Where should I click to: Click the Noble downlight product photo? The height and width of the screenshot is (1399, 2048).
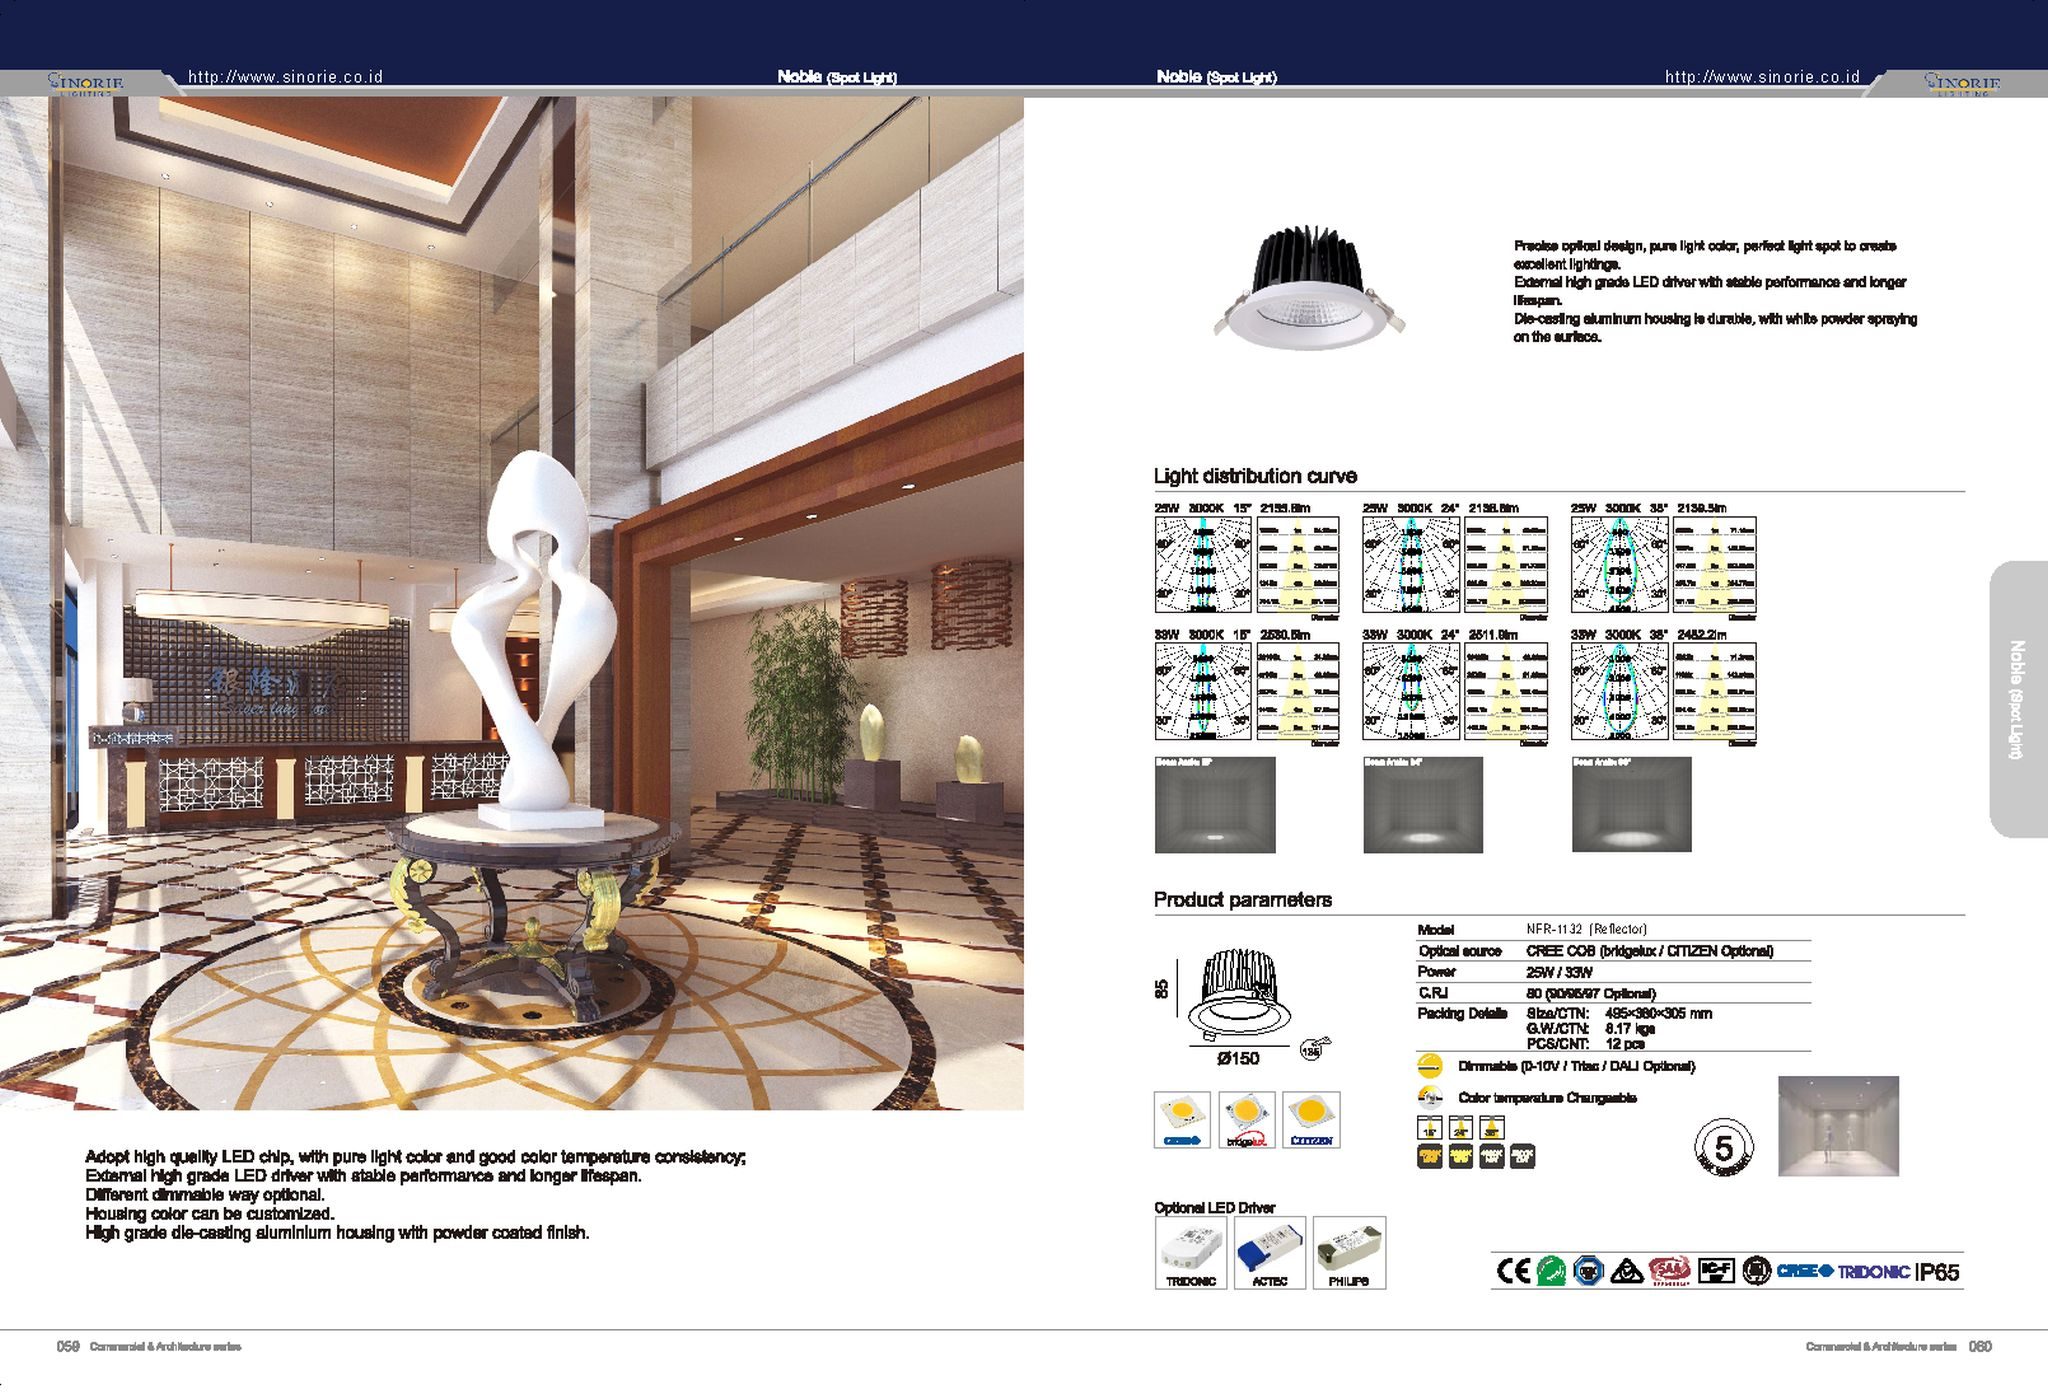1309,288
